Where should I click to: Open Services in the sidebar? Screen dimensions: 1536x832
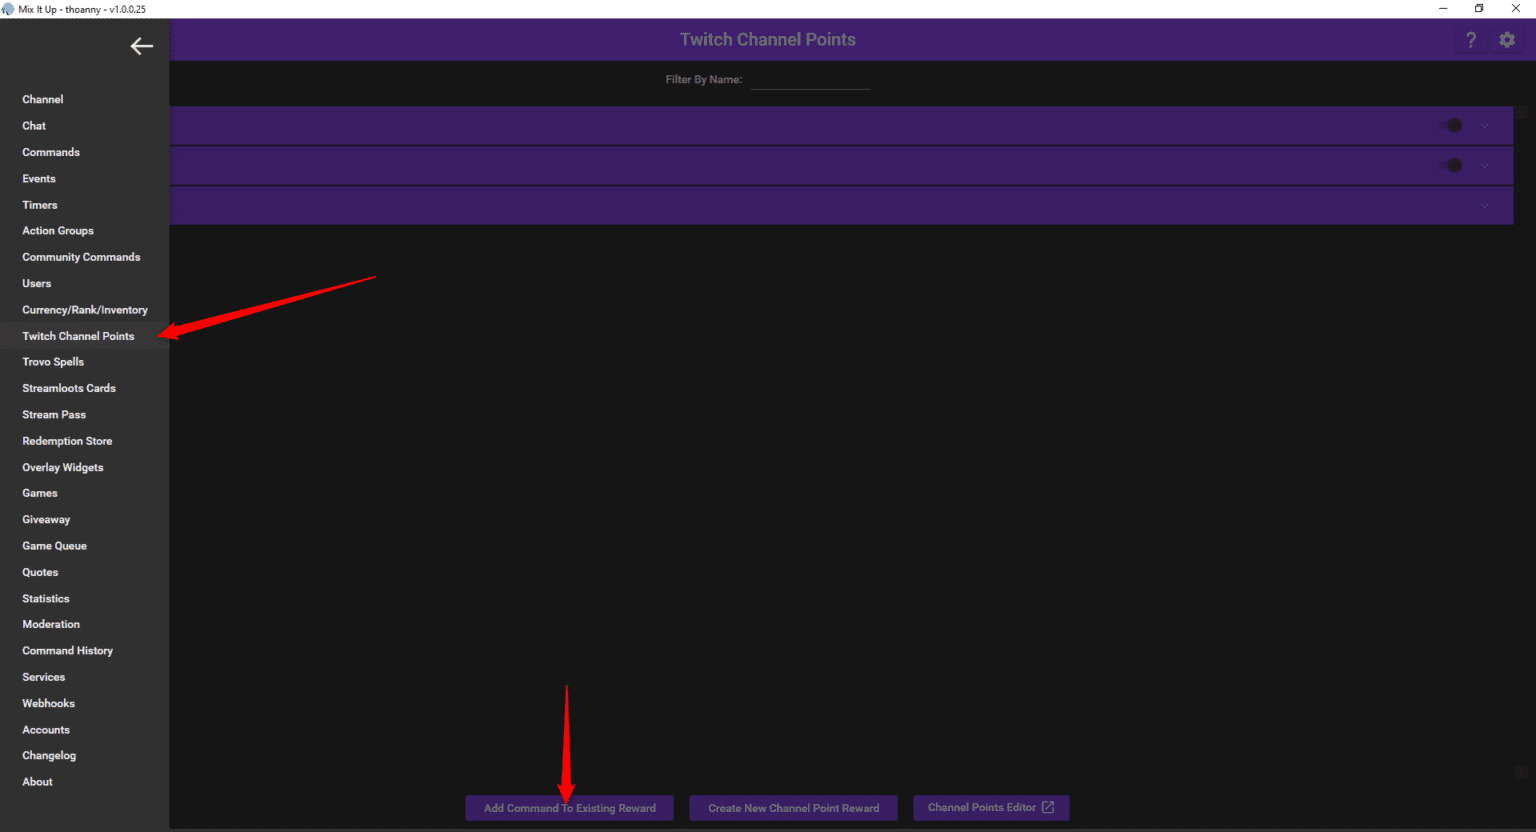point(44,677)
